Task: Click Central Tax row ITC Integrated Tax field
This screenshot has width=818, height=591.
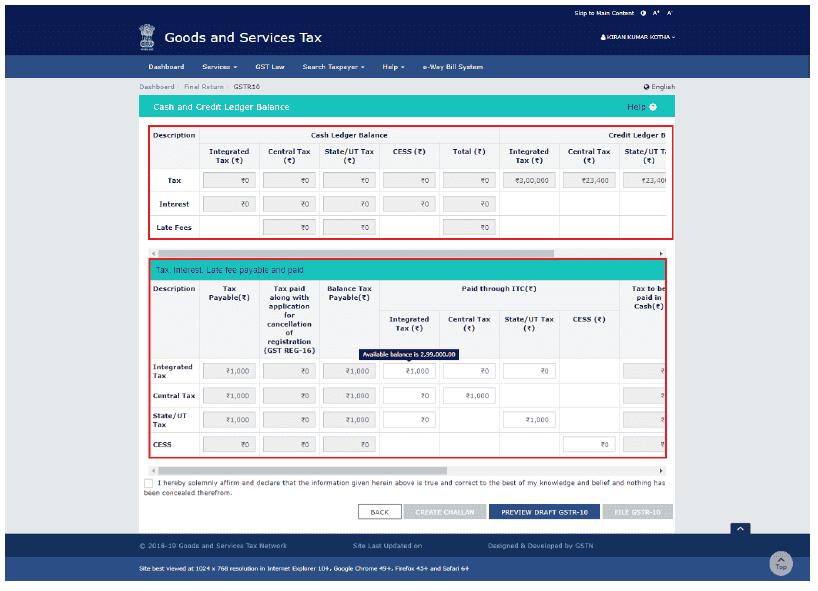Action: coord(409,396)
